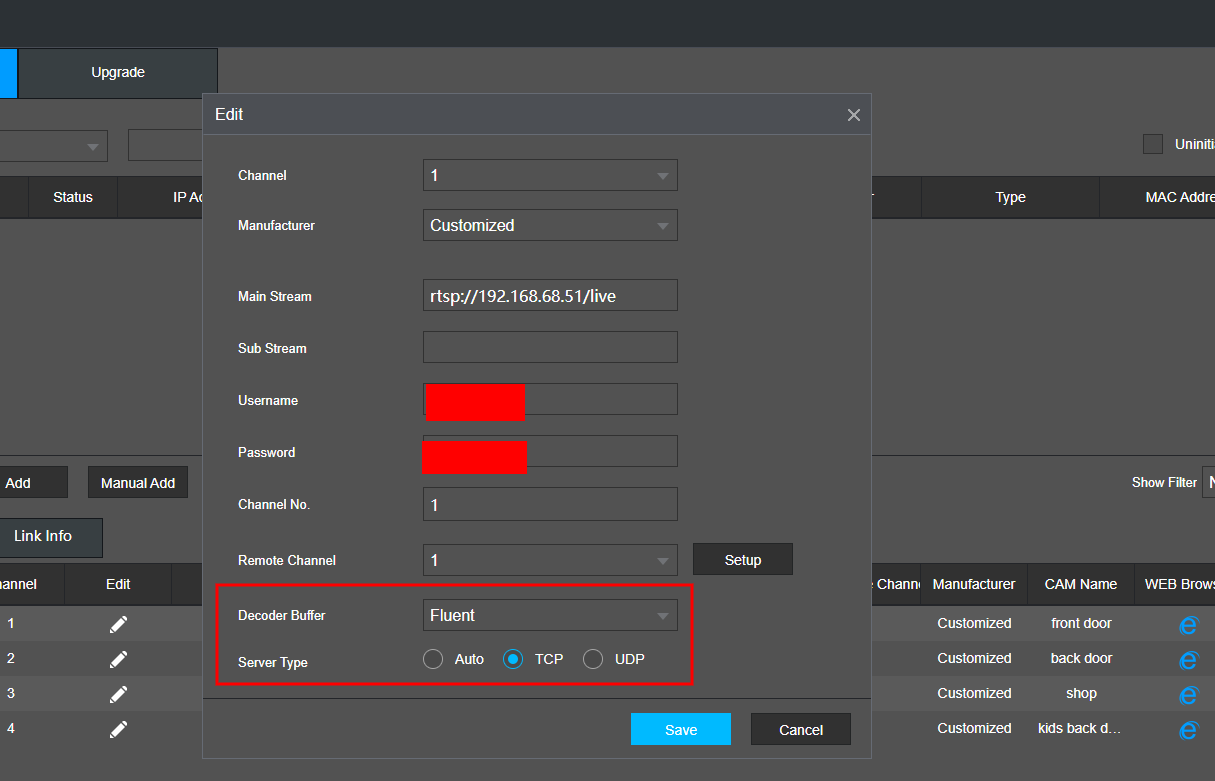Click the Manufacturer column header in table
Screen dimensions: 1215x781
click(x=974, y=584)
